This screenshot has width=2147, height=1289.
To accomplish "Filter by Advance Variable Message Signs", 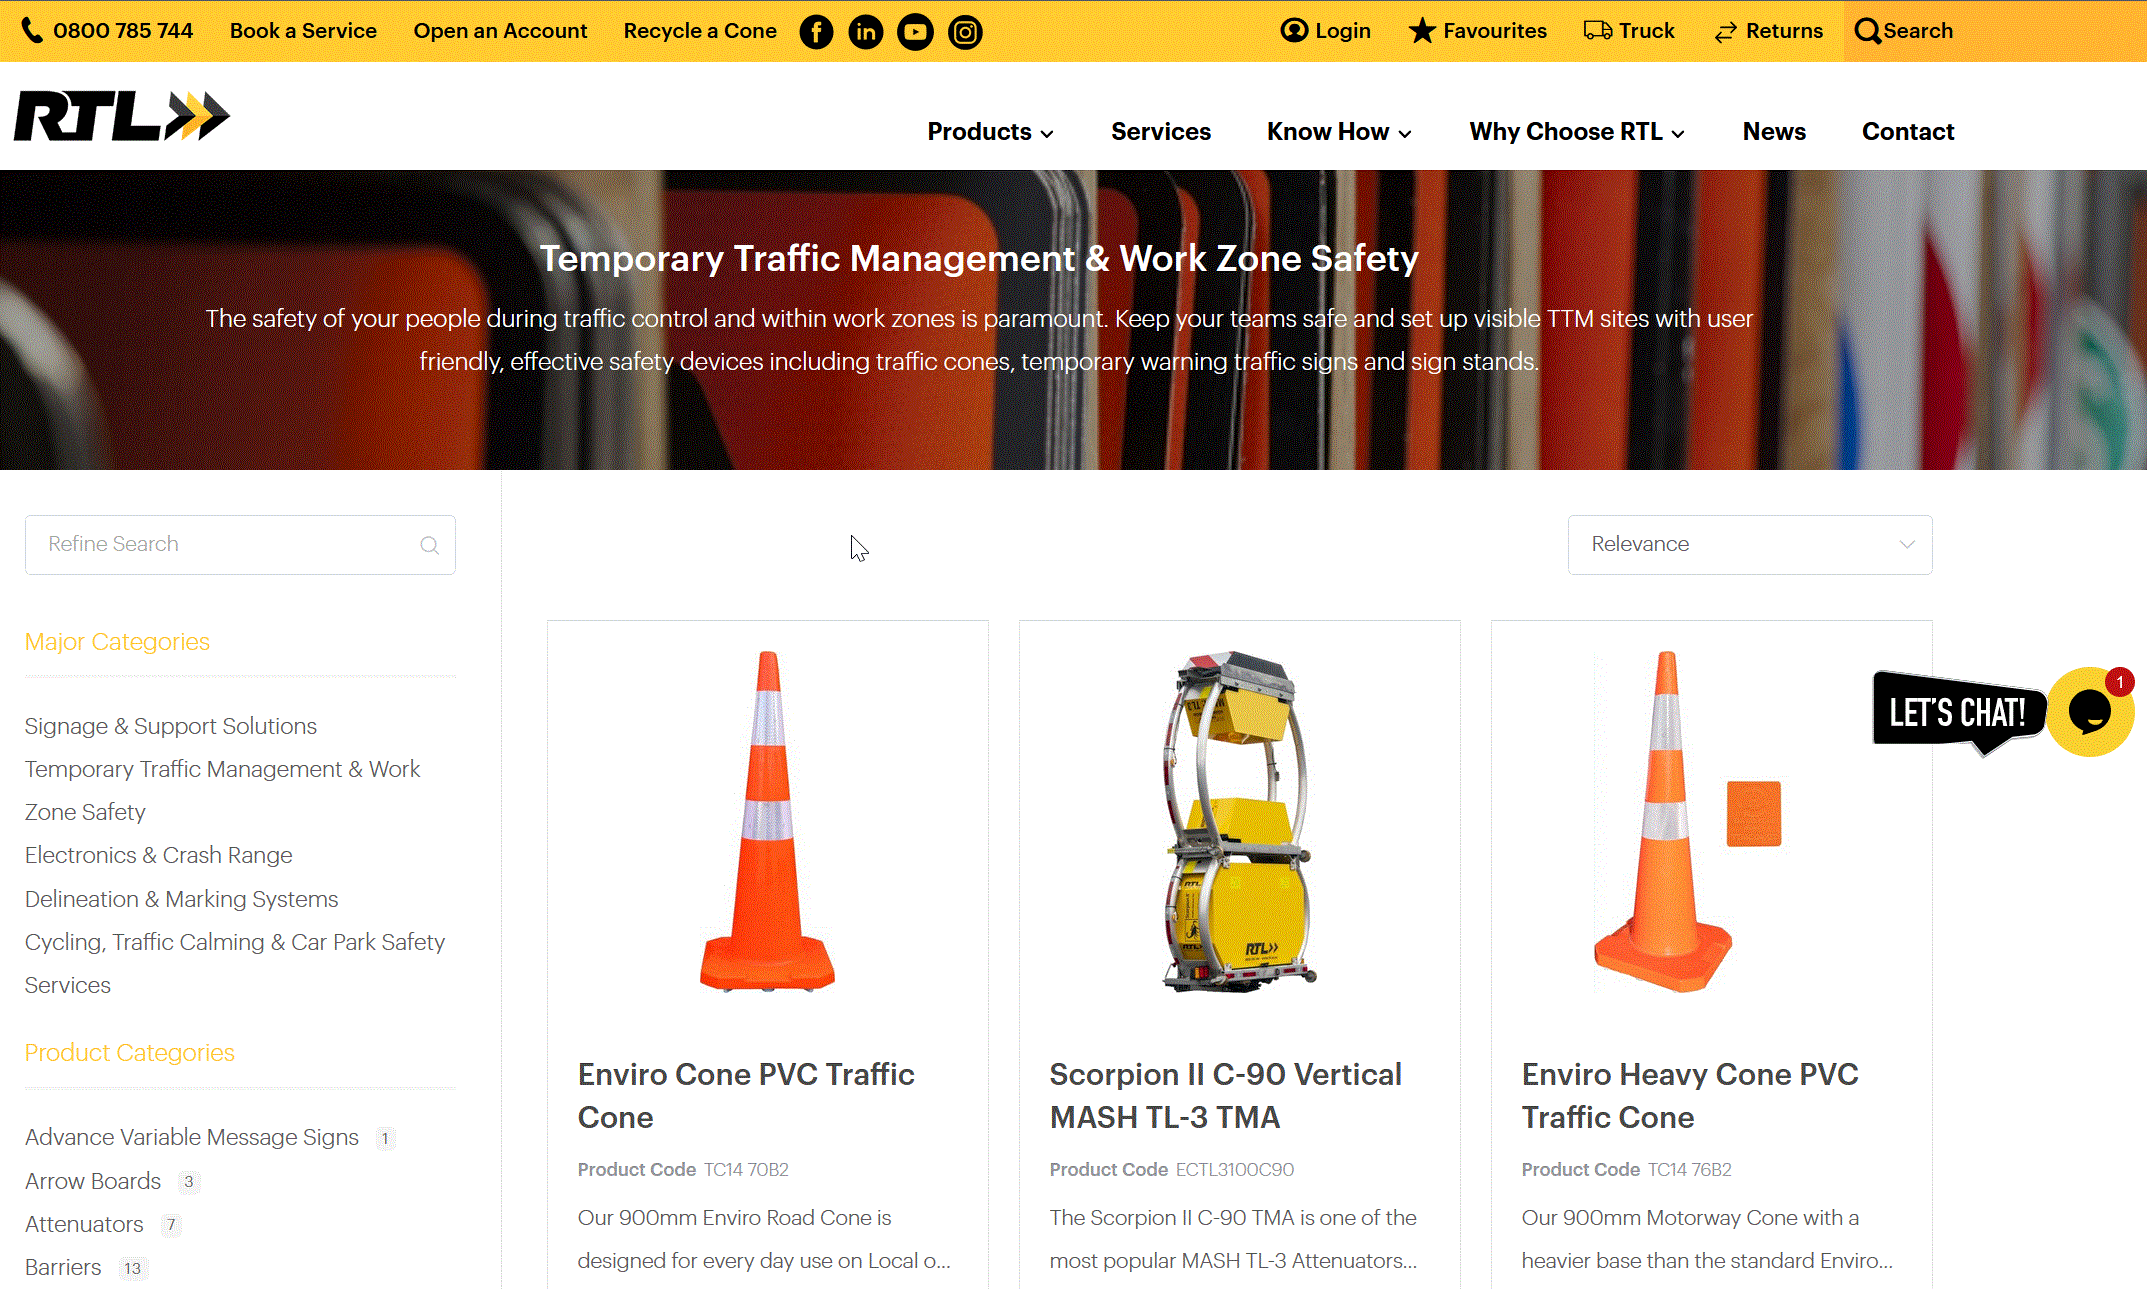I will click(192, 1137).
